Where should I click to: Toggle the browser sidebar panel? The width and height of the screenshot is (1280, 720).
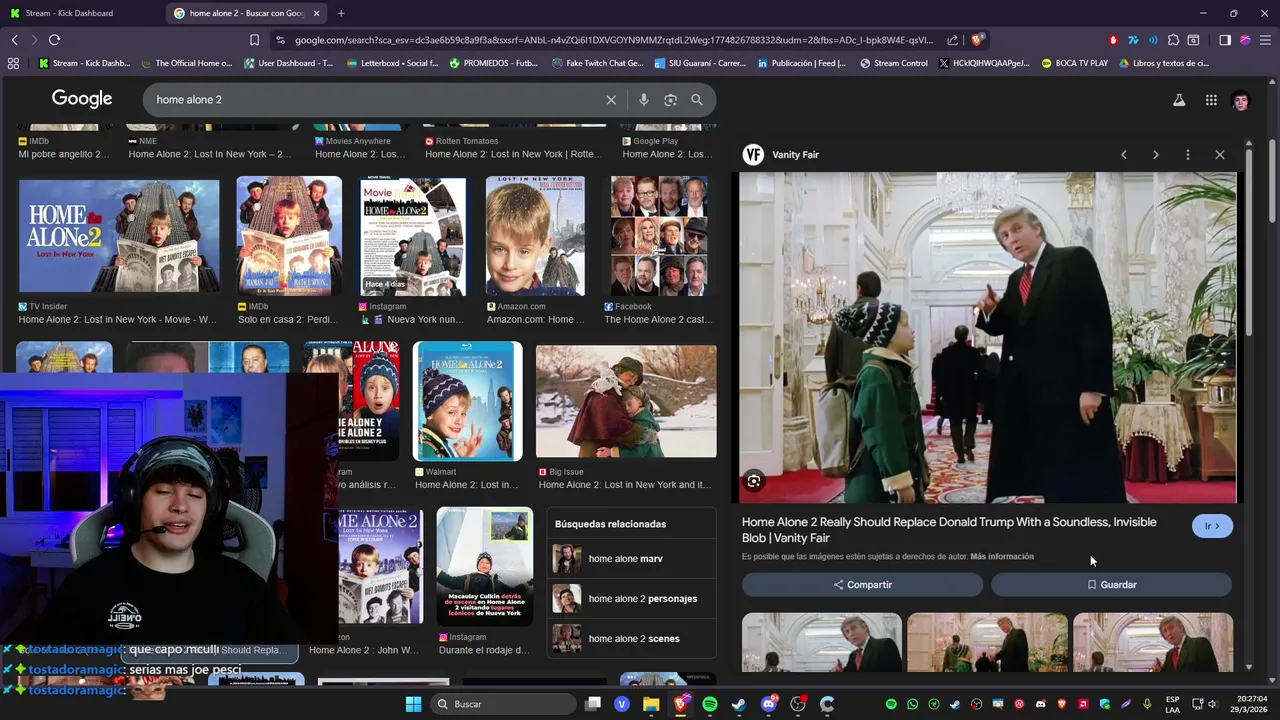1225,40
